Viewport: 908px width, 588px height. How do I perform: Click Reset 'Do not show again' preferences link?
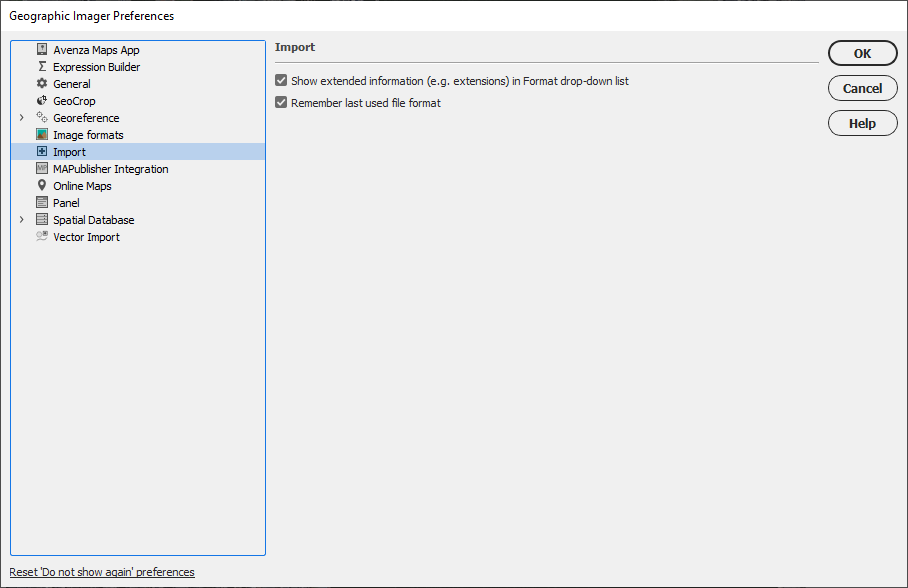[x=102, y=572]
